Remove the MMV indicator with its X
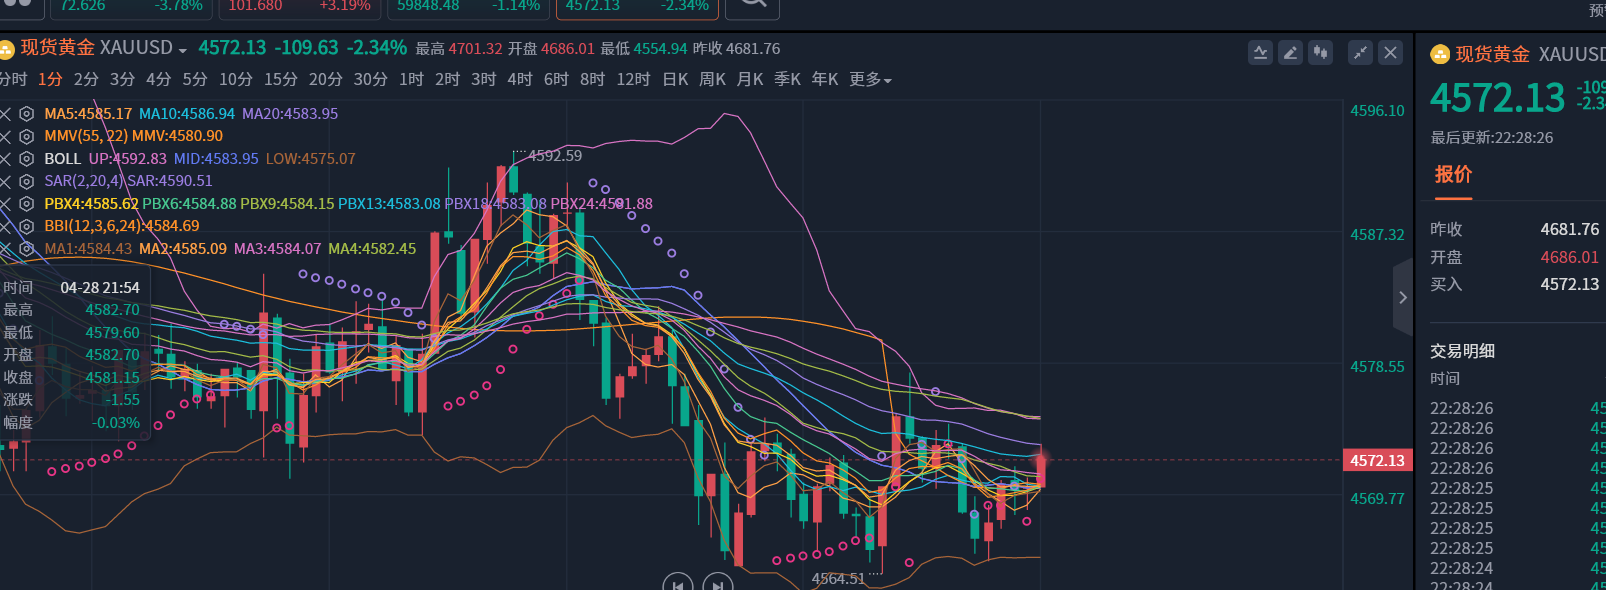 click(6, 136)
